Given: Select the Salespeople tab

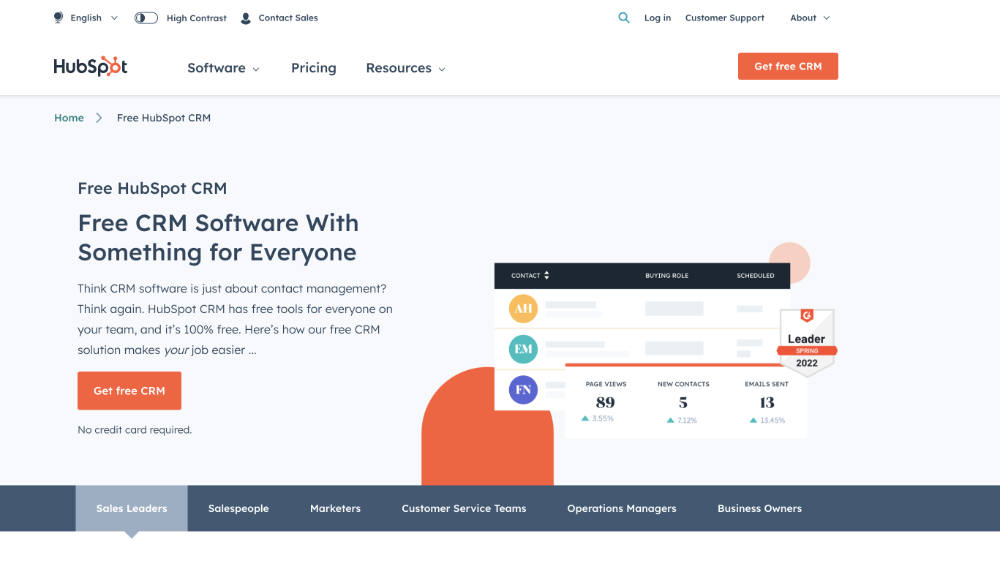Looking at the screenshot, I should tap(239, 508).
